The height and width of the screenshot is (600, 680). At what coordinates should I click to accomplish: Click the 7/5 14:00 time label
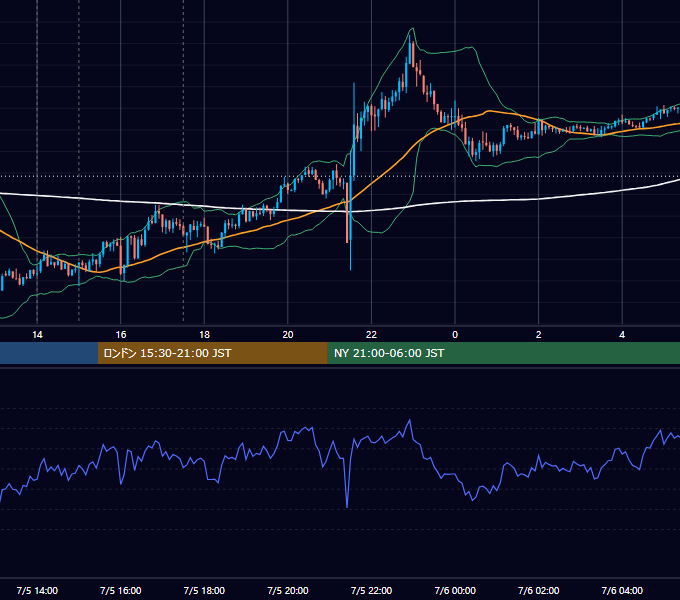(x=37, y=590)
